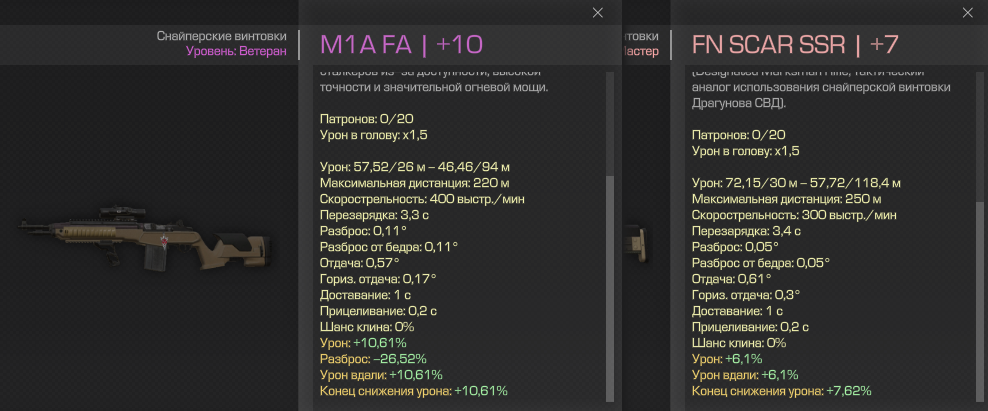Click the 'Отдача: 0,61°' line
Screen dimensions: 988x411
(x=732, y=279)
